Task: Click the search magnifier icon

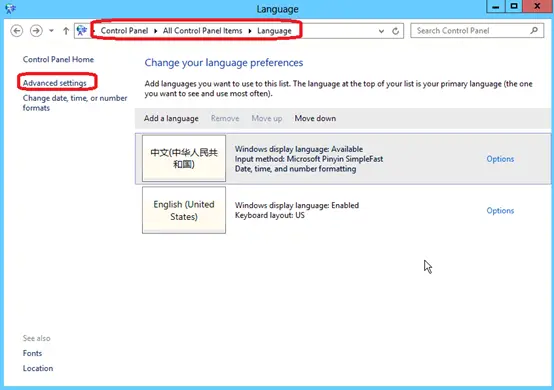Action: (x=534, y=31)
